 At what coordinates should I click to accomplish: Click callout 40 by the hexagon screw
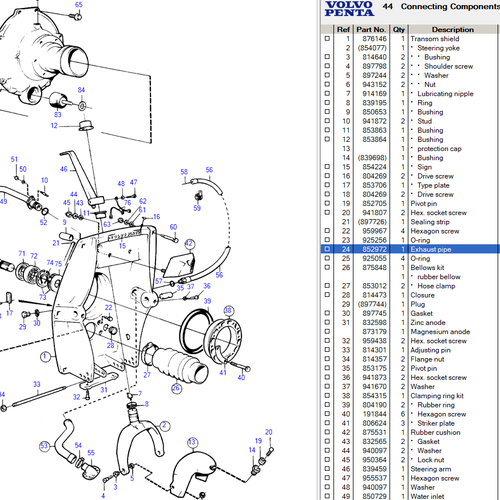tap(241, 377)
